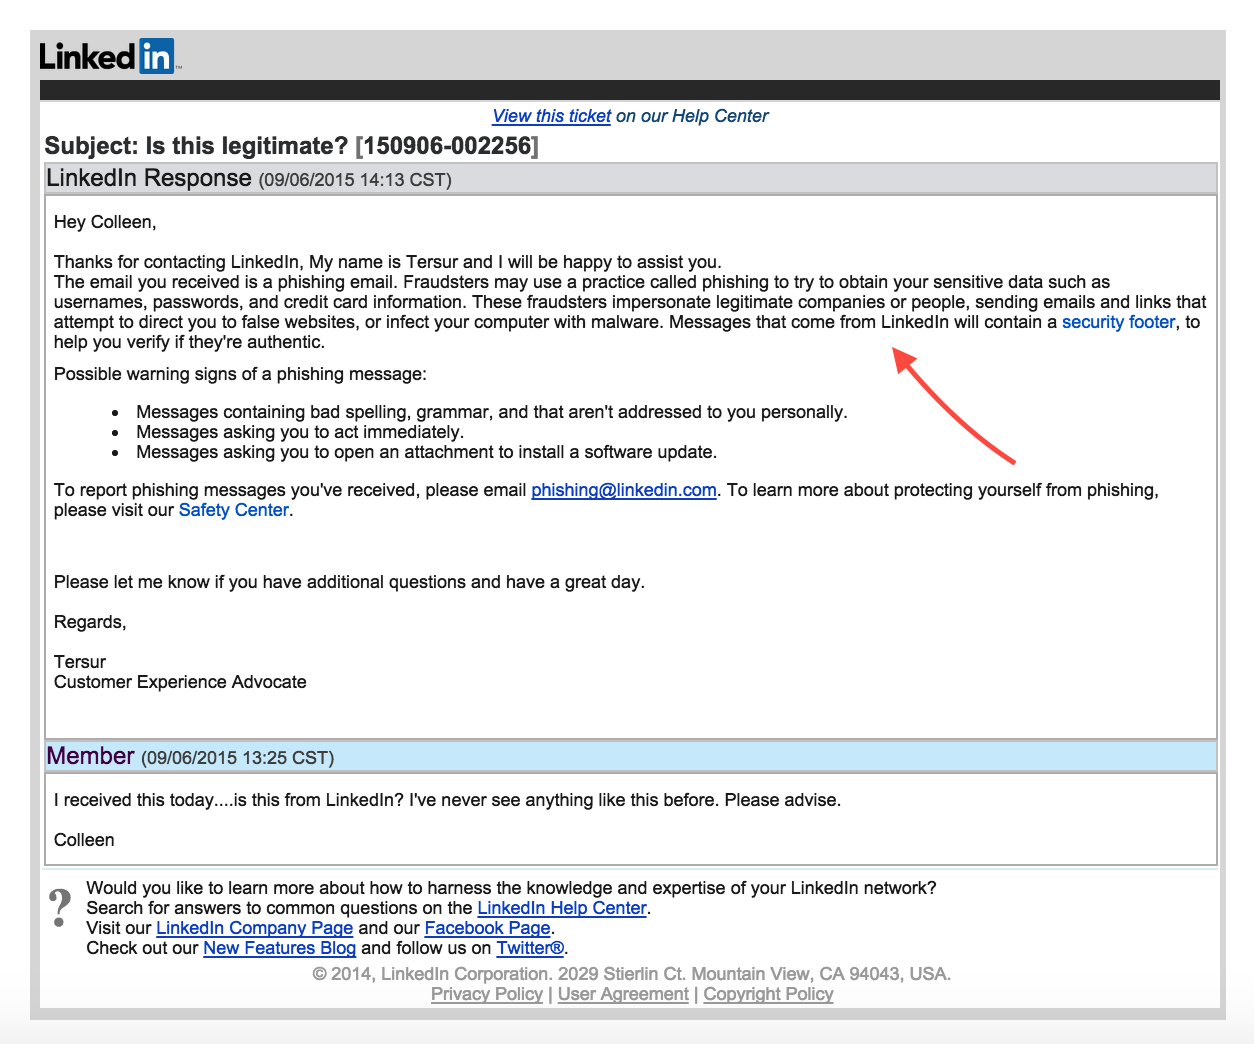Click the 'Colleen' signature in member message
This screenshot has width=1254, height=1044.
pyautogui.click(x=84, y=840)
